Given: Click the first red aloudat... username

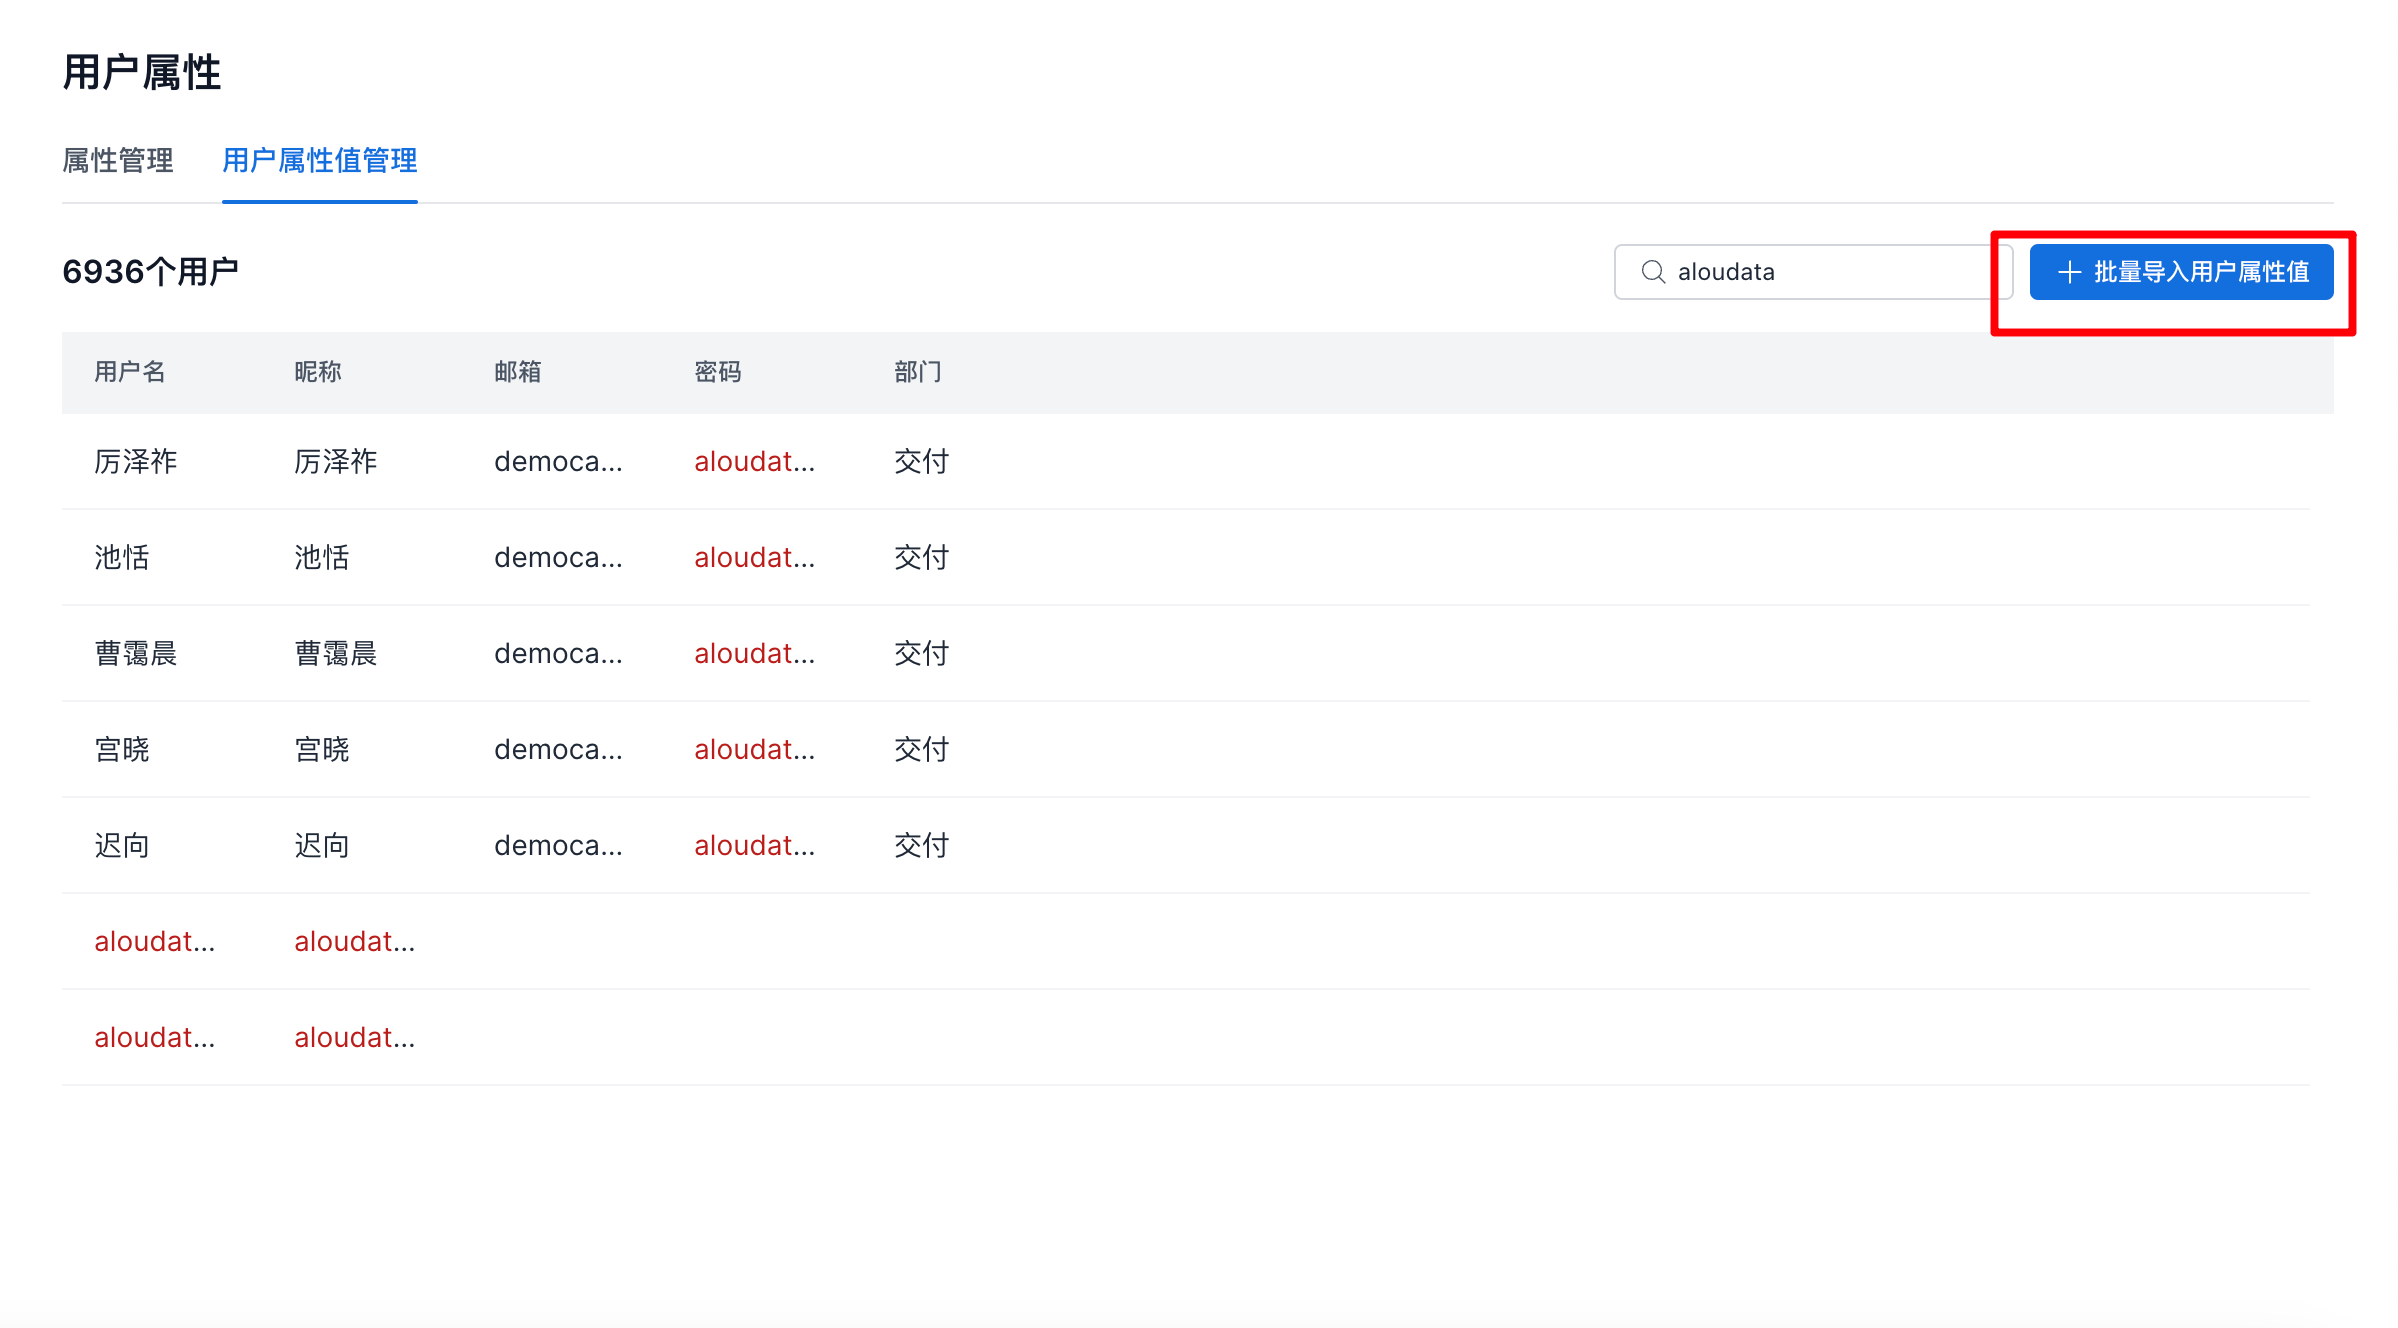Looking at the screenshot, I should tap(154, 941).
